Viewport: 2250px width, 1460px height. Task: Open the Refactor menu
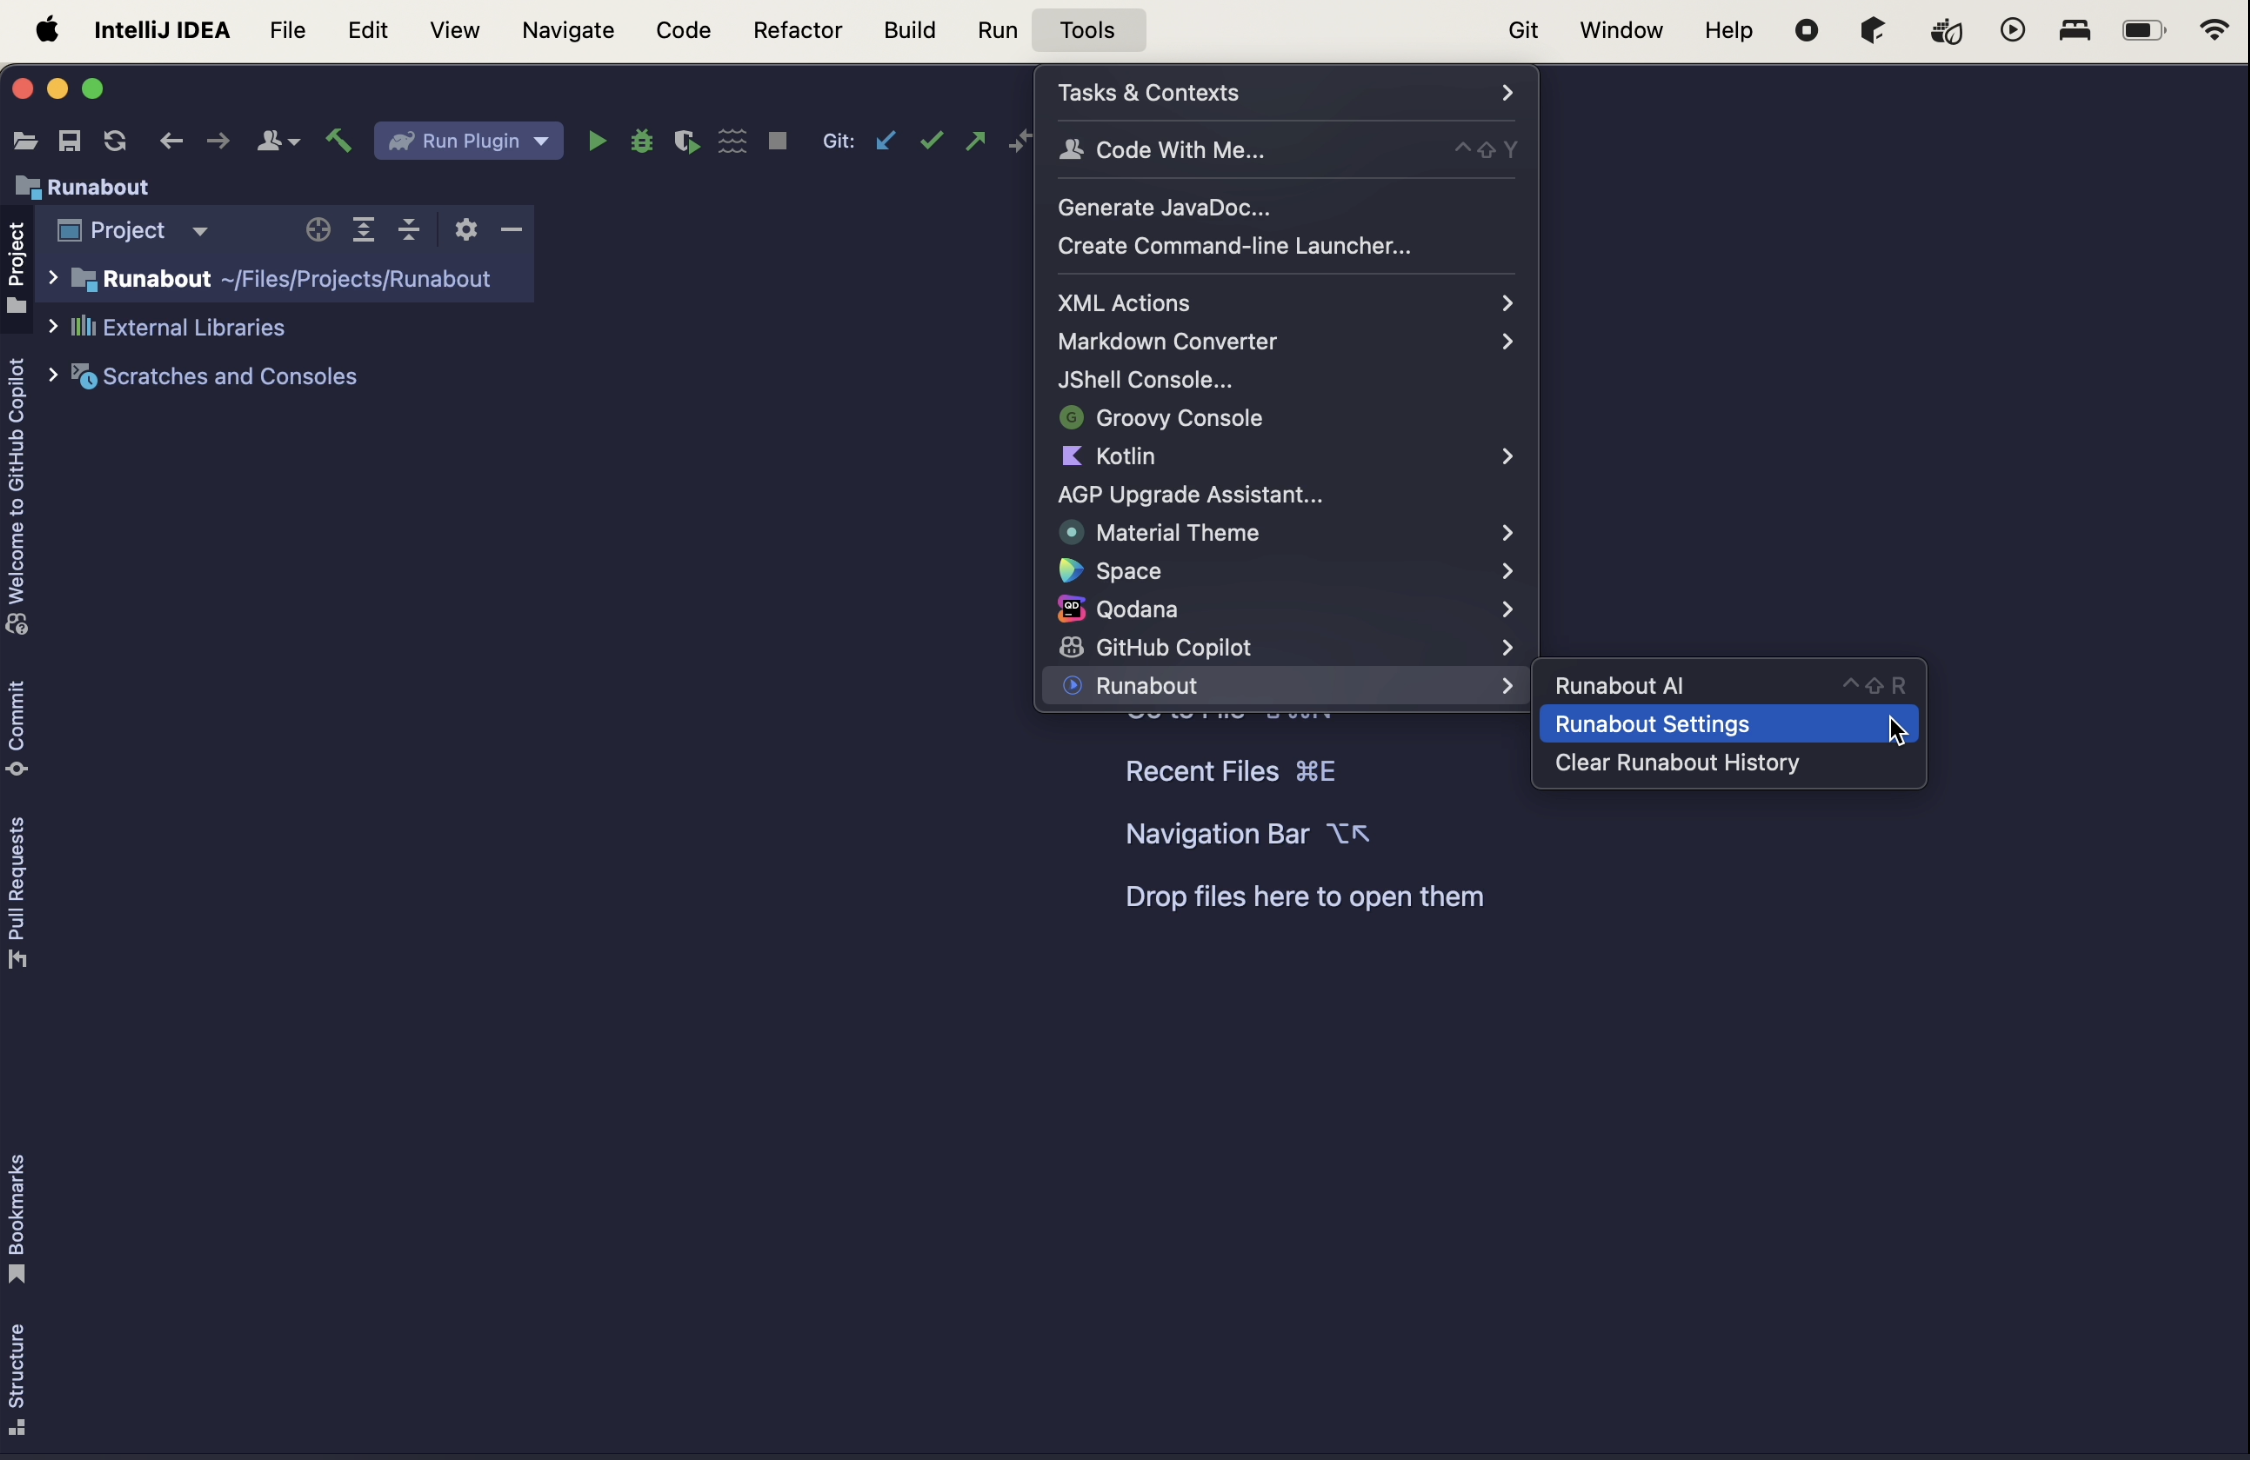[x=797, y=30]
